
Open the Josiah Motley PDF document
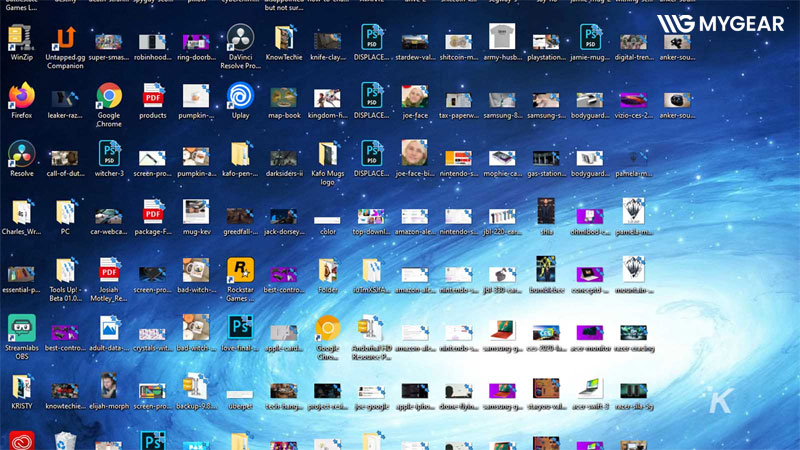coord(109,270)
